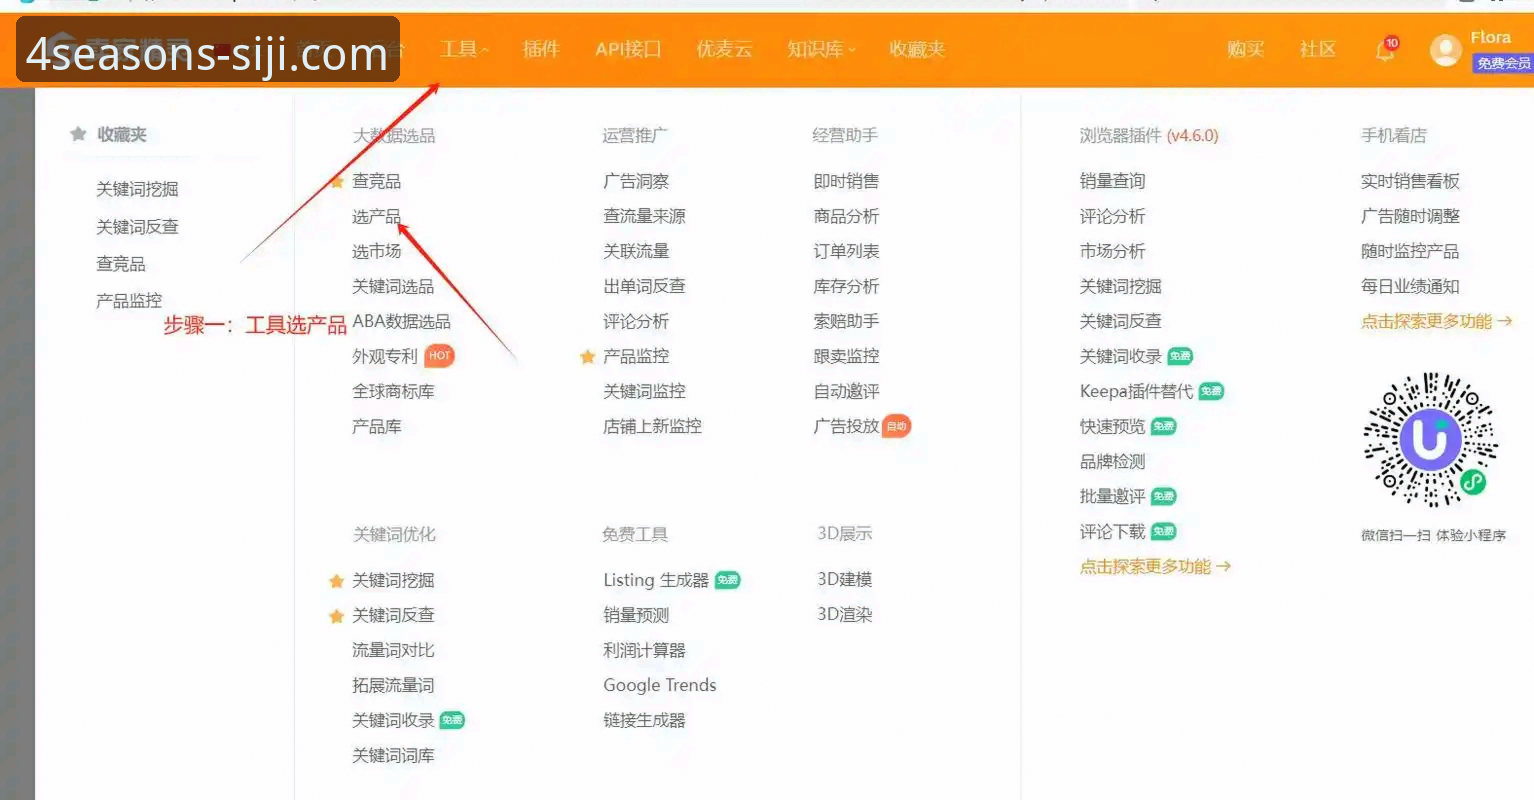Open 关键词监控 tool
Viewport: 1534px width, 800px height.
click(x=644, y=391)
